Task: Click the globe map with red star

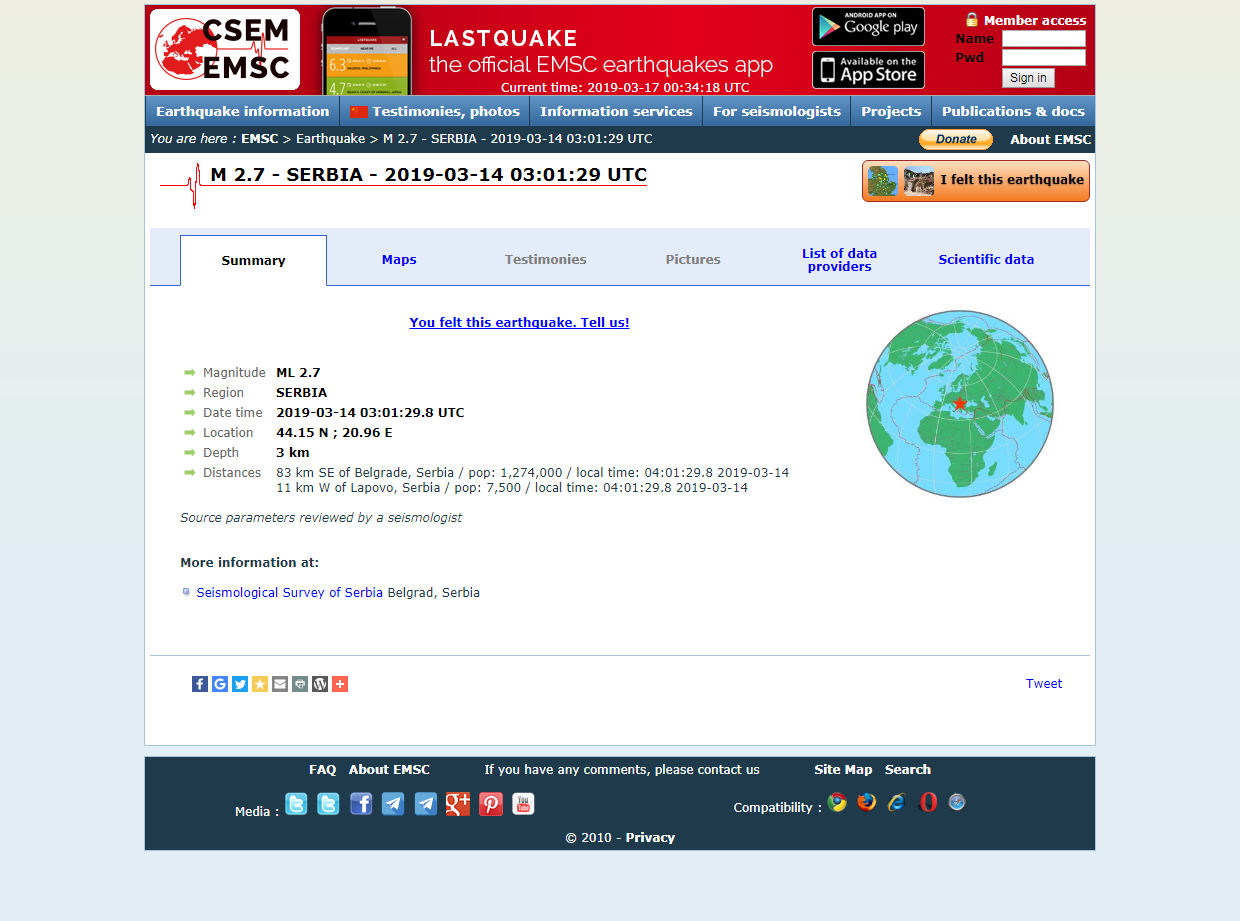Action: click(960, 404)
